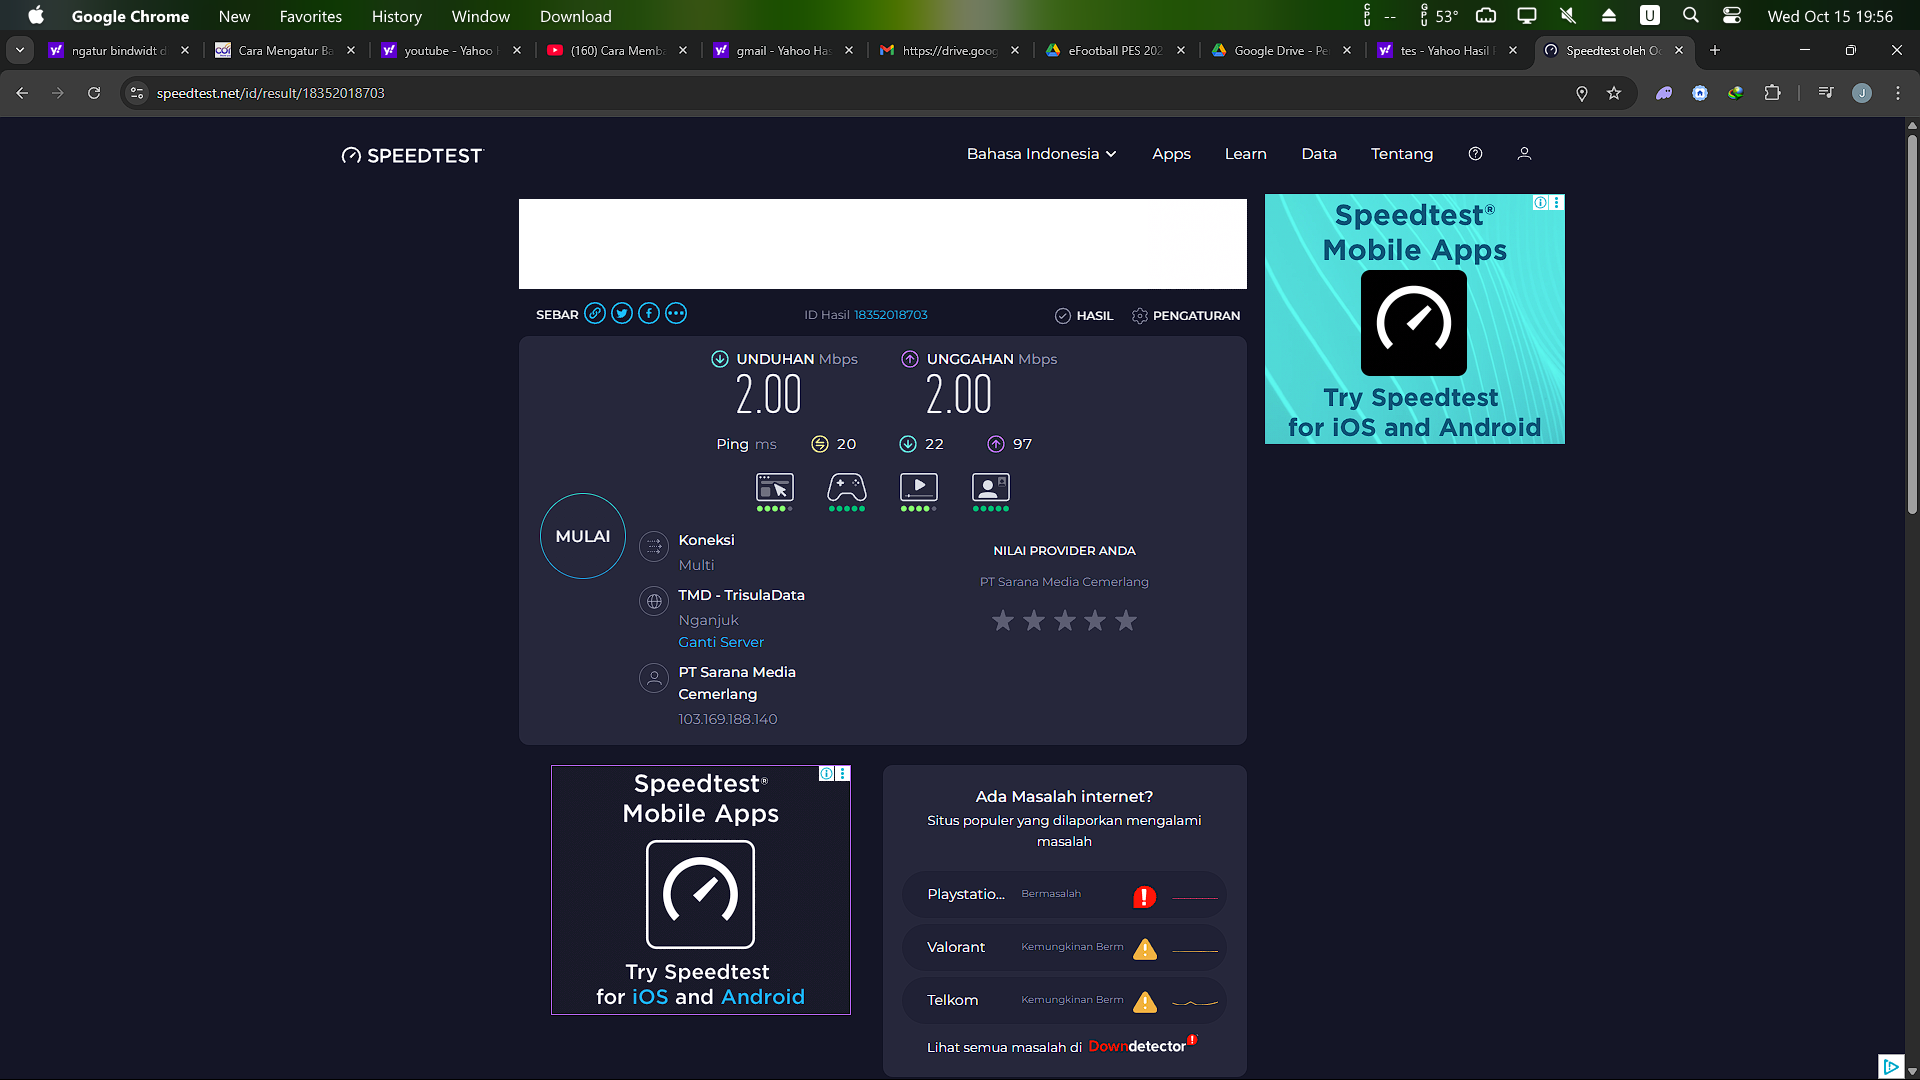
Task: Open the Apps menu item
Action: tap(1171, 154)
